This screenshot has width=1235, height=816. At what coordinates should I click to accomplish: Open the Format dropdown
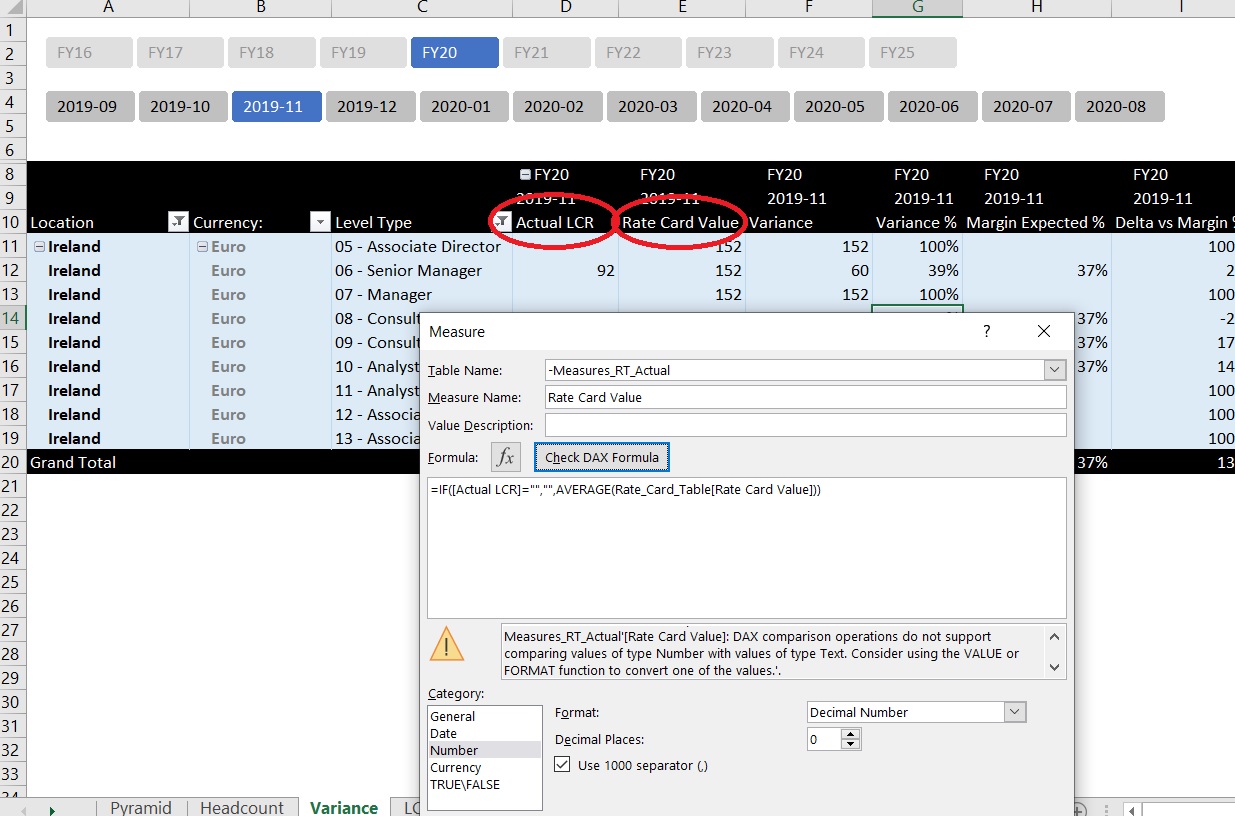1015,712
